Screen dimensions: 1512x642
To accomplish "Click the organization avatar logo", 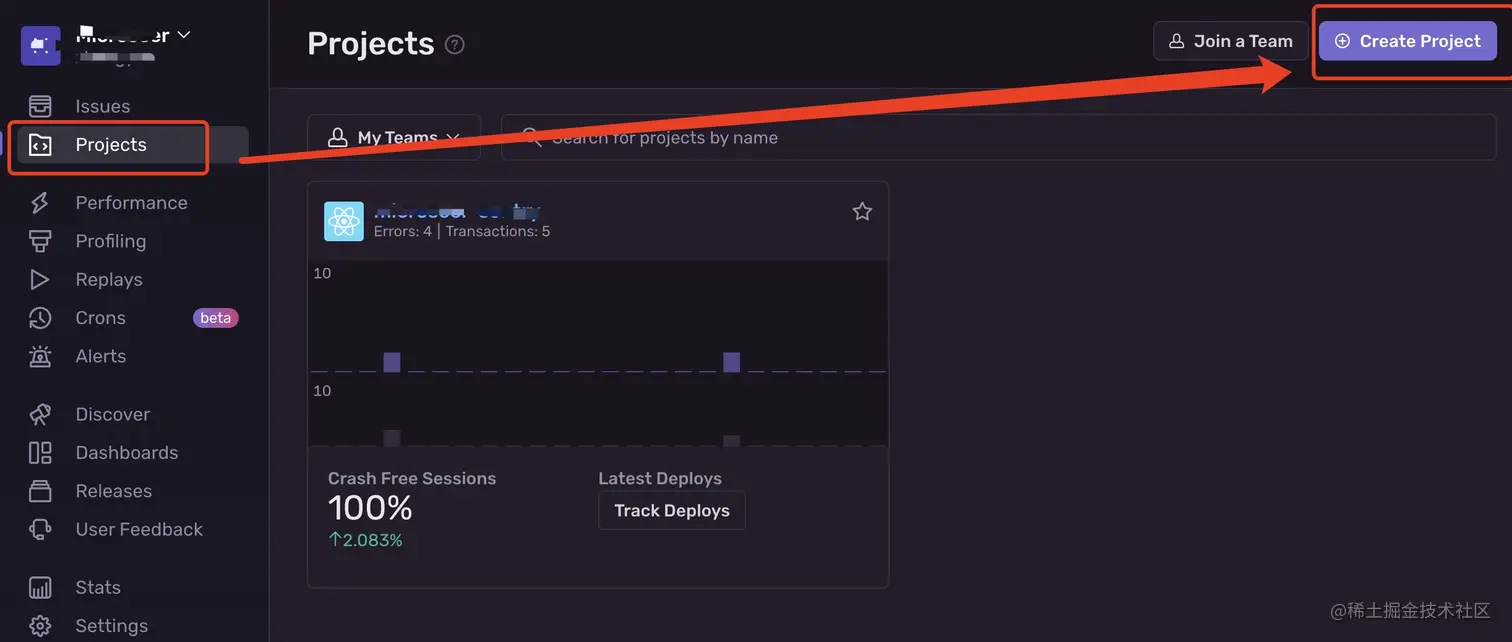I will point(41,45).
